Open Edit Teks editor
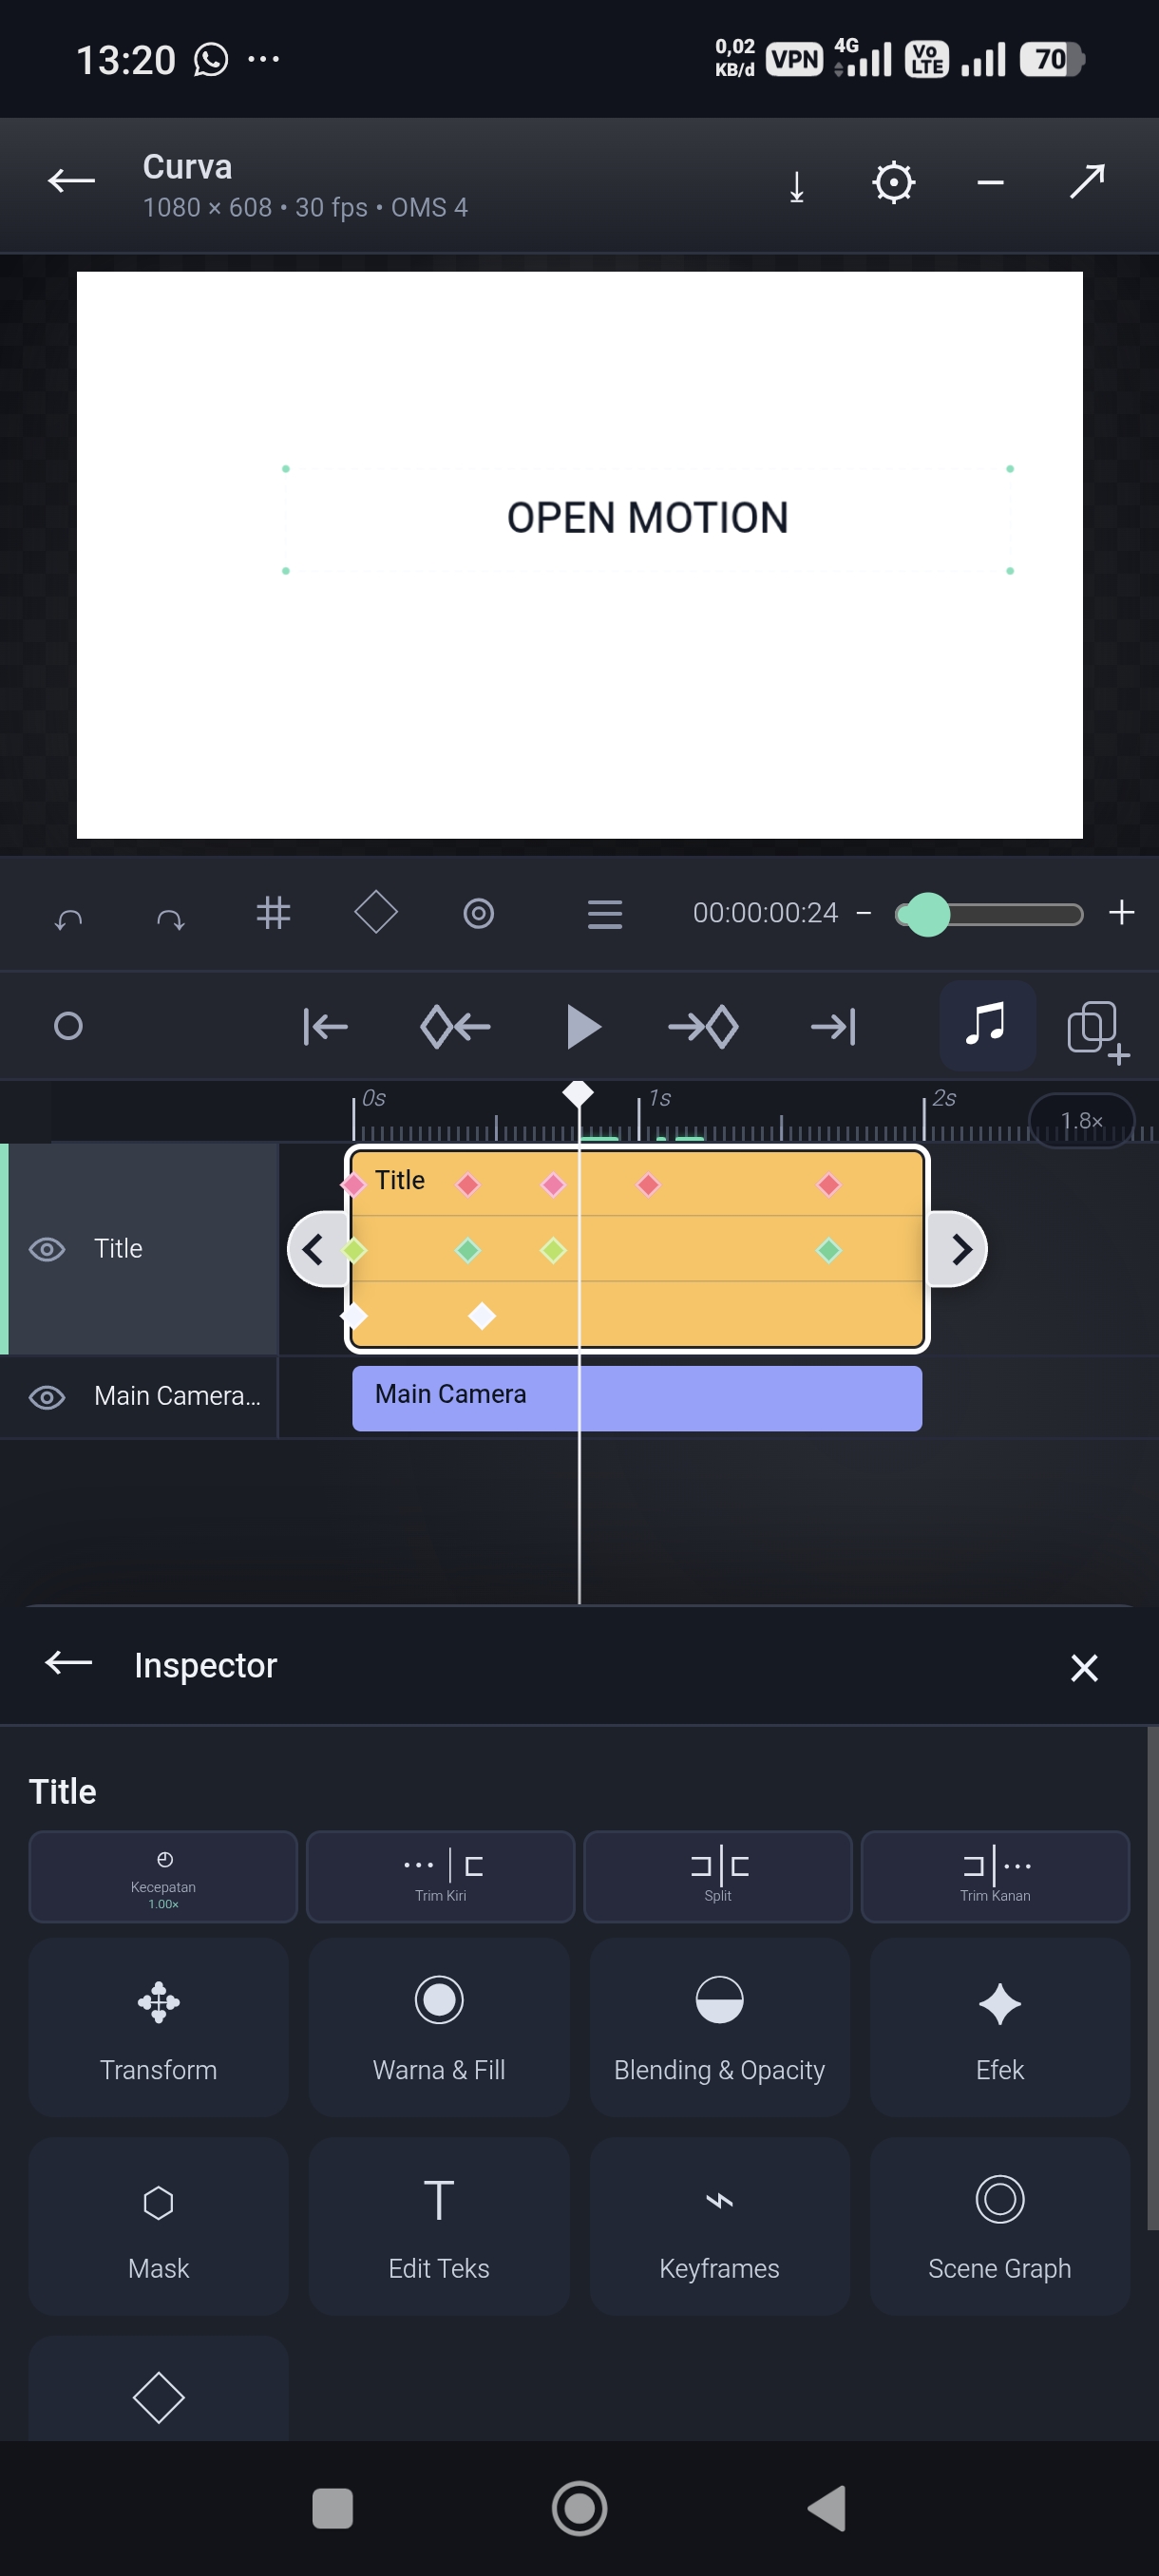This screenshot has height=2576, width=1159. [x=439, y=2226]
